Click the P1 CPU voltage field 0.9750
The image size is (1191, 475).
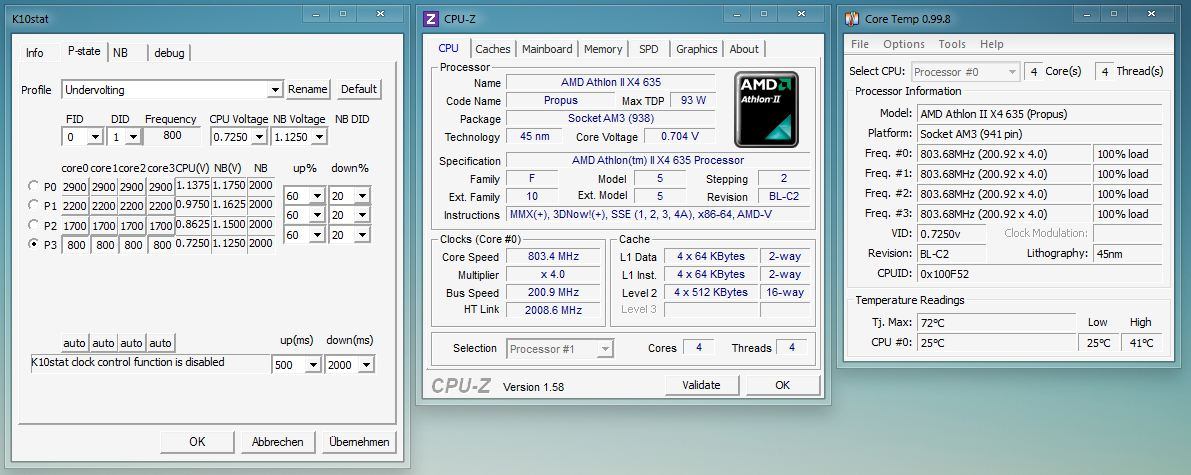[193, 205]
